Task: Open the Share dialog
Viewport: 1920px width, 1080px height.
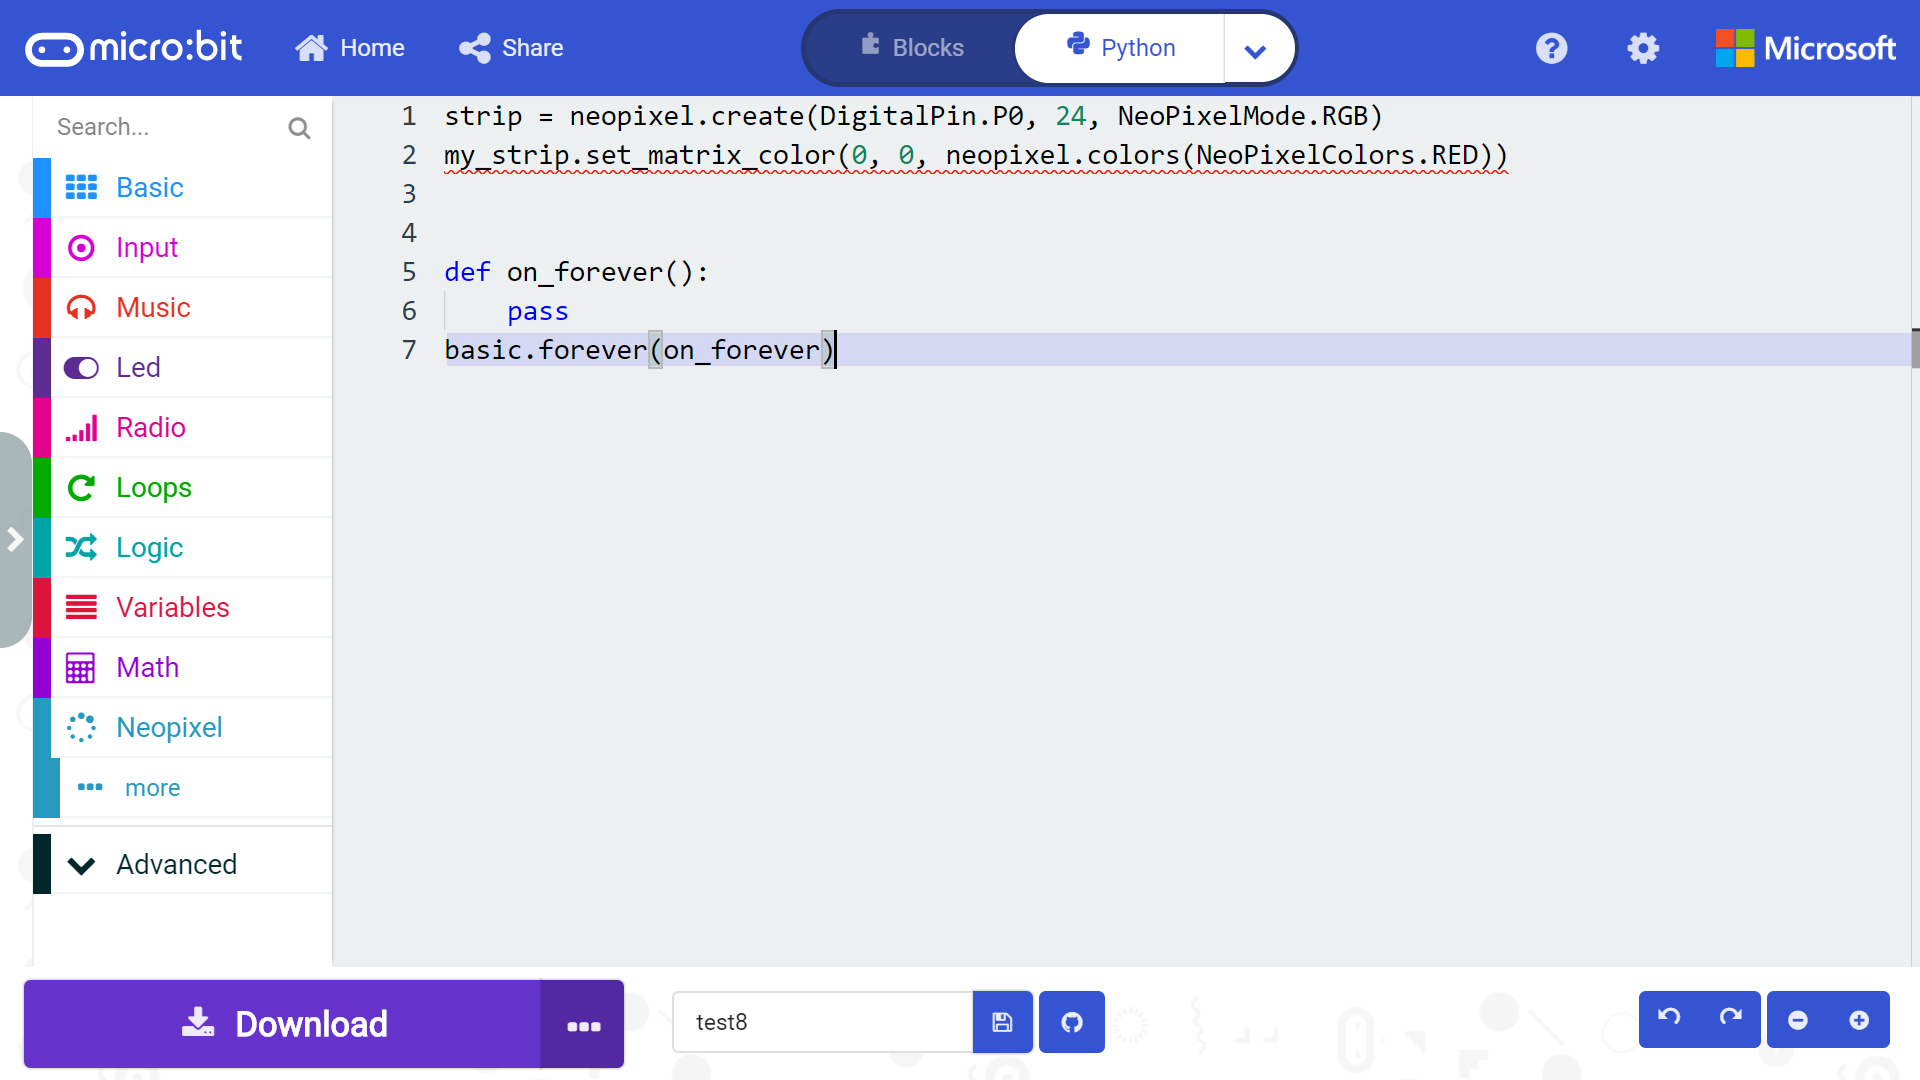Action: (510, 47)
